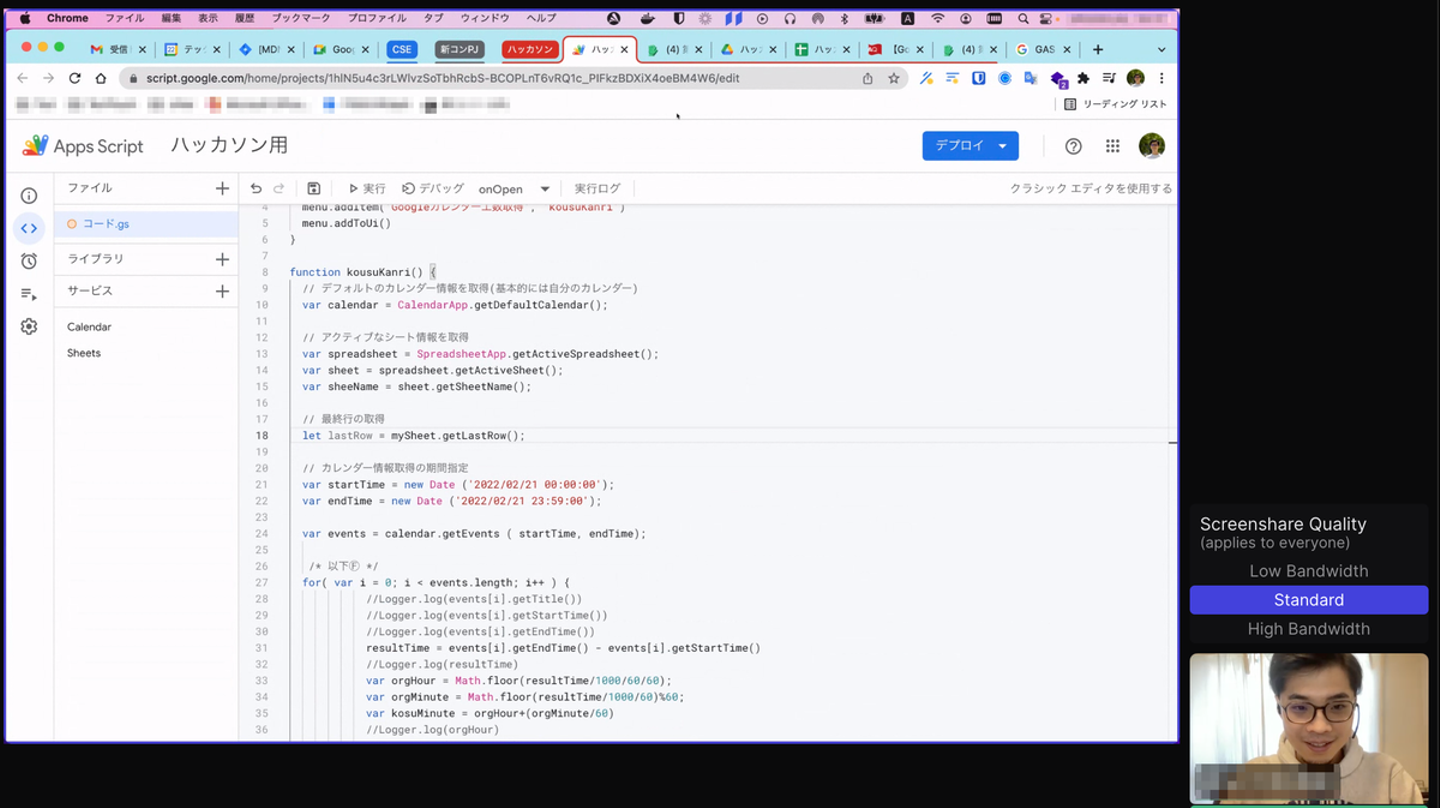Viewport: 1440px width, 808px height.
Task: Select Low Bandwidth screenshare quality
Action: (x=1308, y=571)
